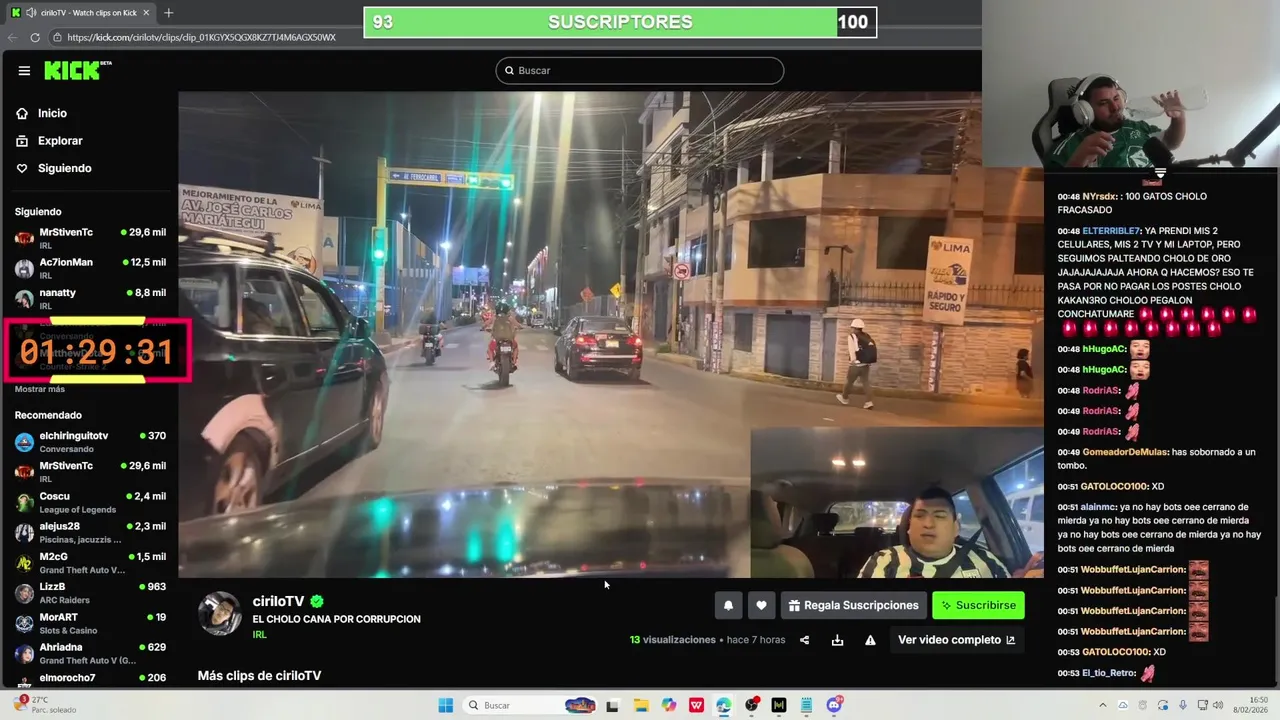The image size is (1280, 720).
Task: Click username ELTERRIBLE7 in chat
Action: 1111,231
